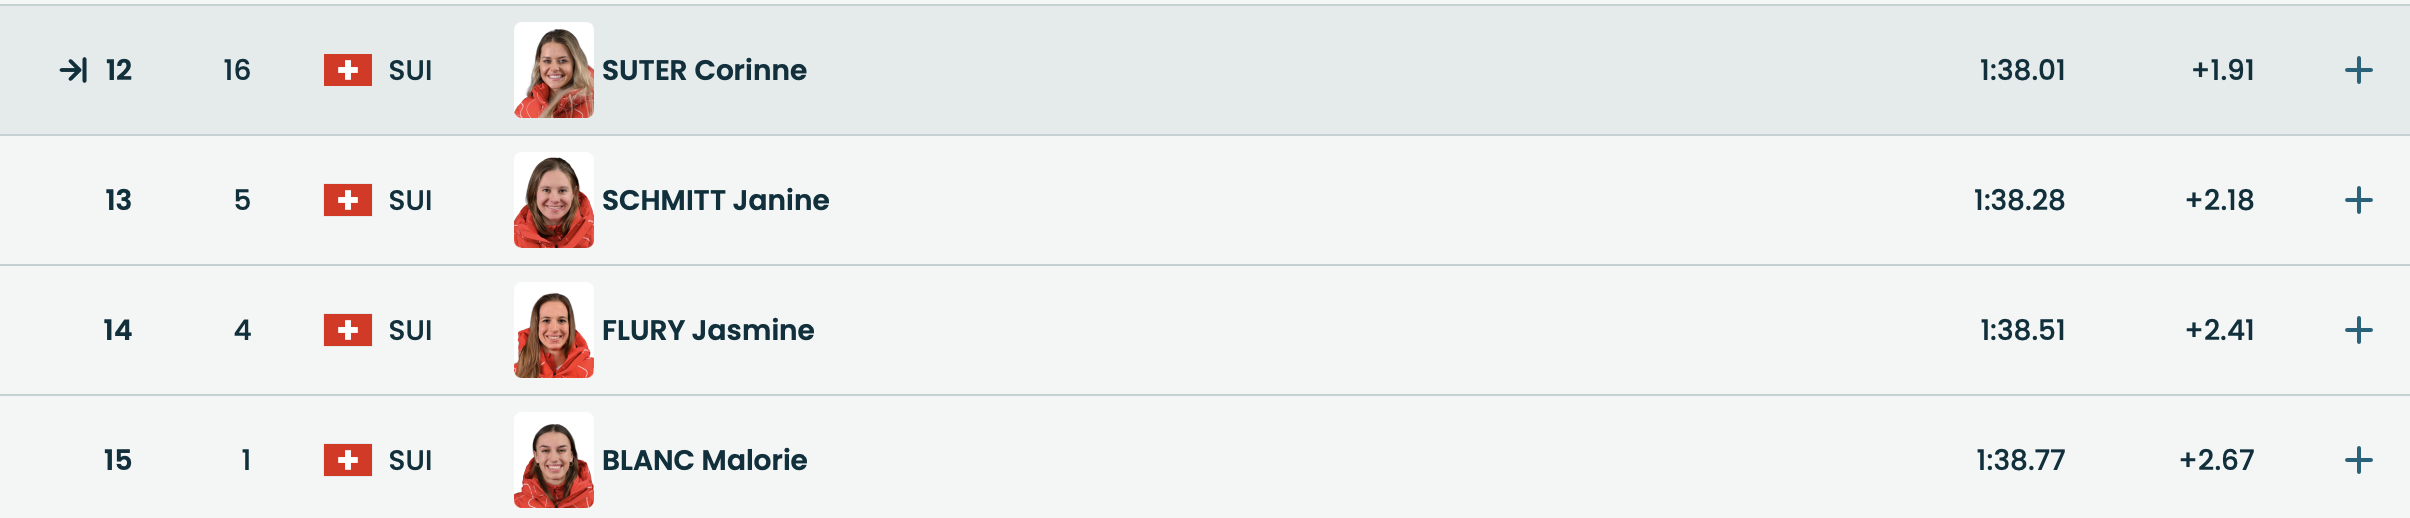Open SCHMITT Janine athlete link
This screenshot has height=518, width=2410.
pyautogui.click(x=715, y=200)
